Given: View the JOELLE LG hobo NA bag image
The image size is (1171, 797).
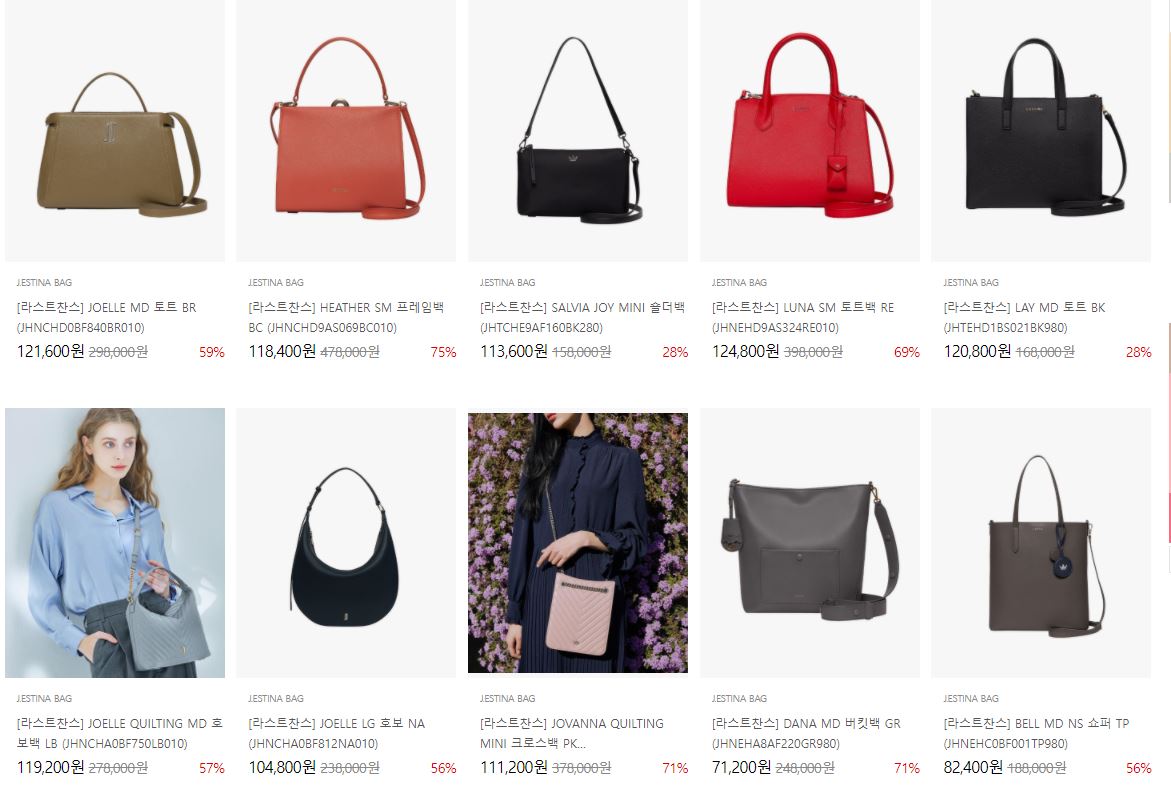Looking at the screenshot, I should pos(347,543).
